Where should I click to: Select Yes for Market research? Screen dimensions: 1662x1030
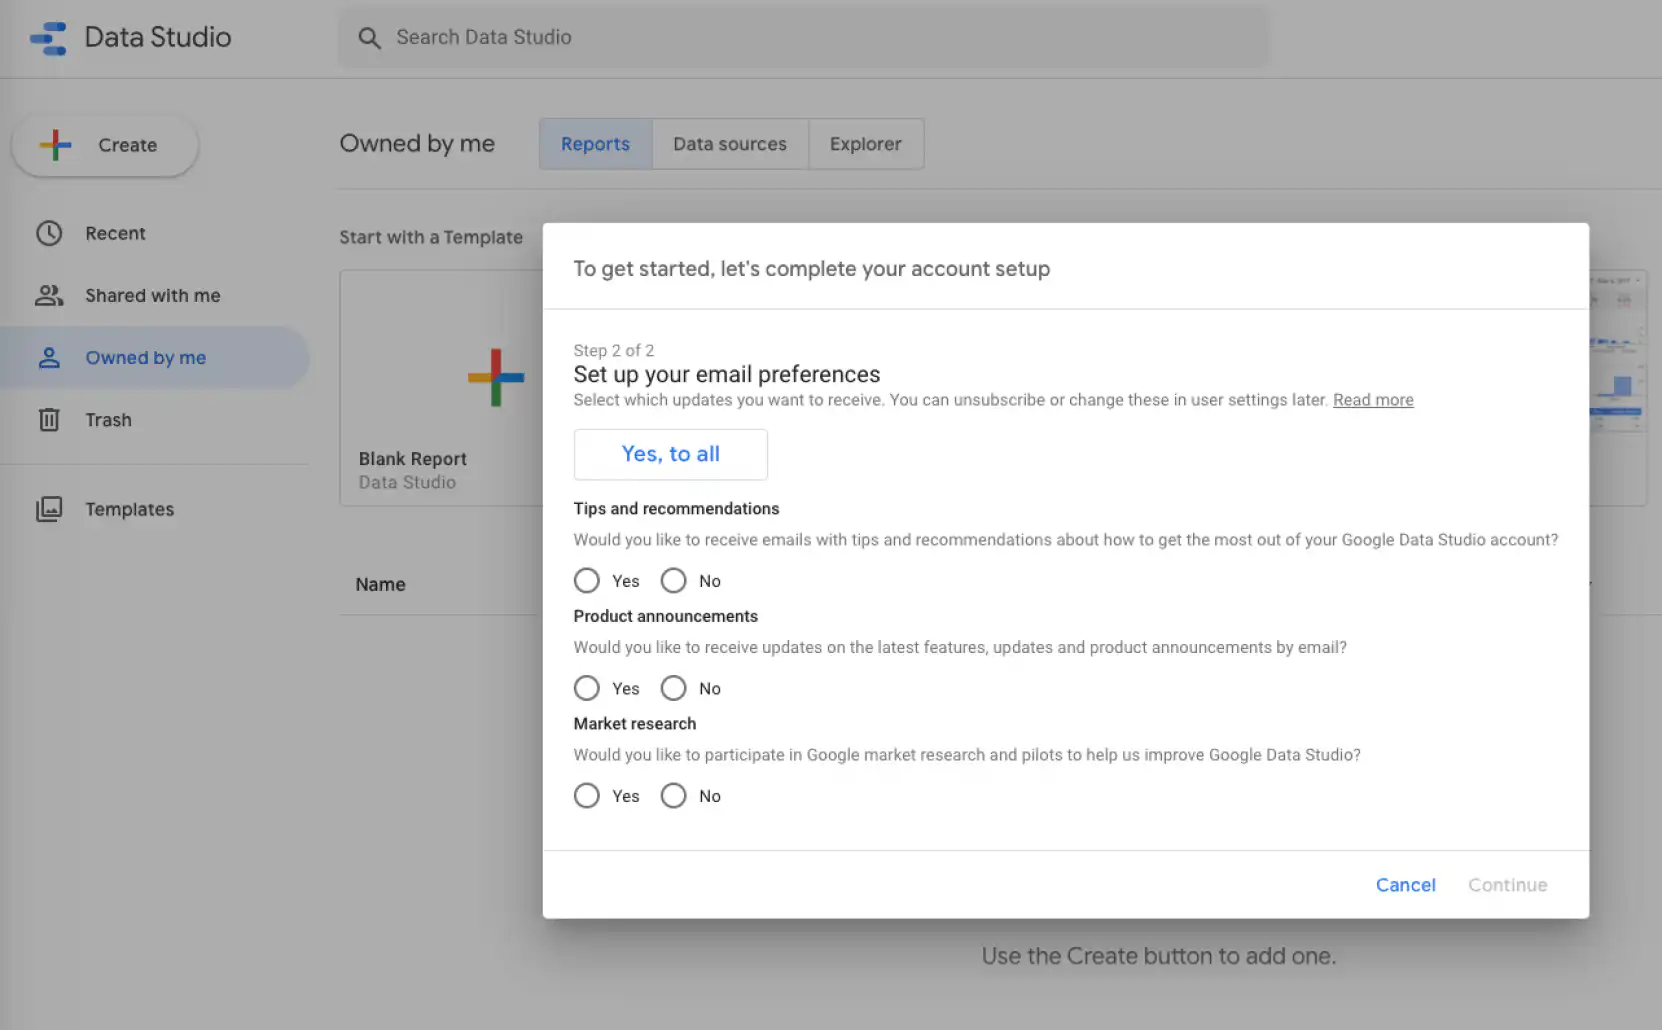tap(587, 796)
